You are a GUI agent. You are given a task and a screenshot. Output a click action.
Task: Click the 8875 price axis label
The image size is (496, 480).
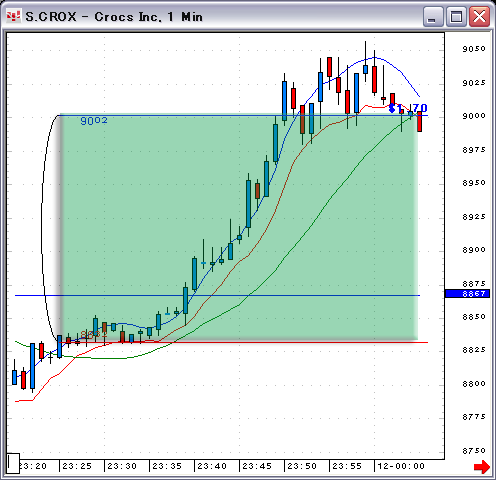tap(474, 284)
